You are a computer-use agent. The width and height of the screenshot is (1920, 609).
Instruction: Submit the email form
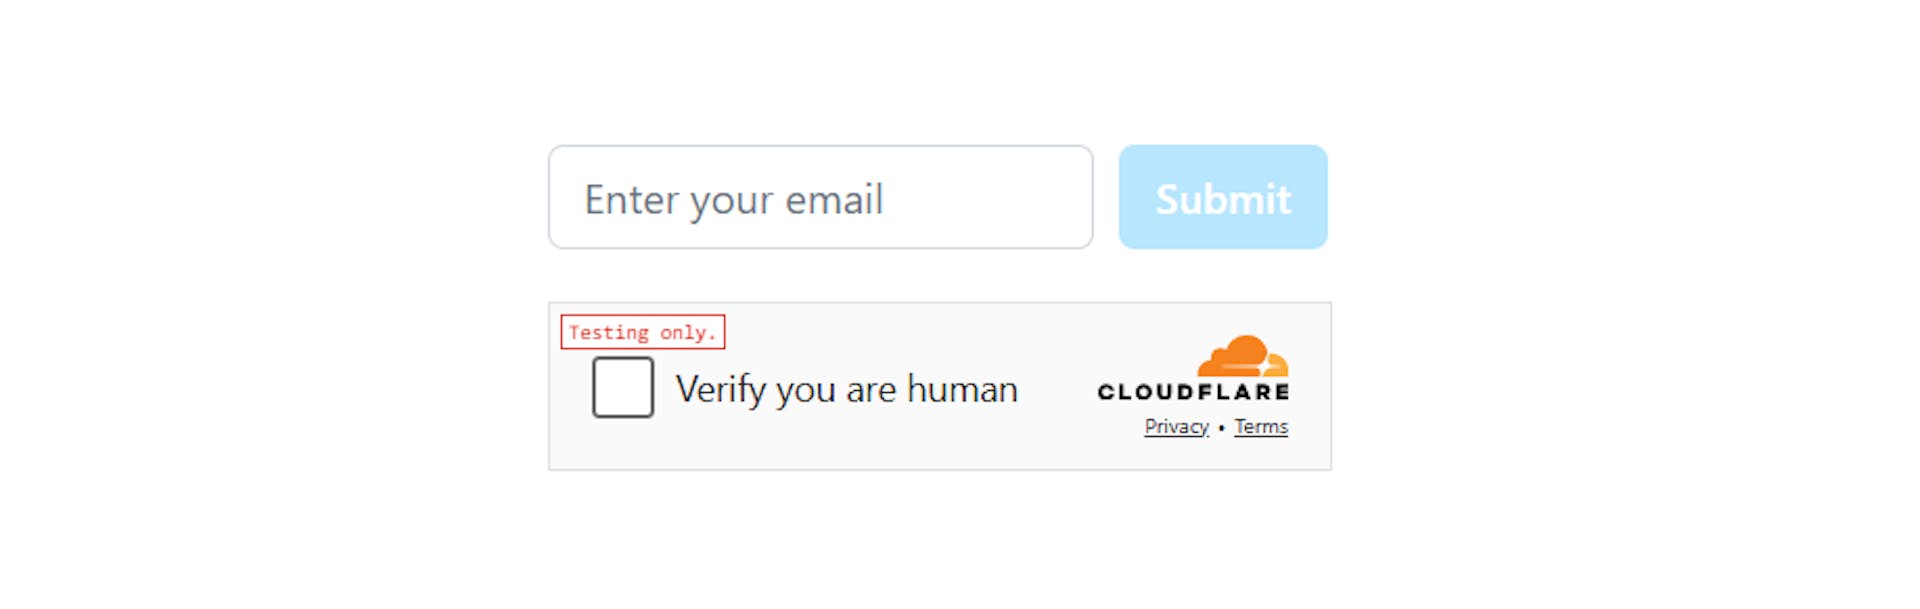point(1222,197)
